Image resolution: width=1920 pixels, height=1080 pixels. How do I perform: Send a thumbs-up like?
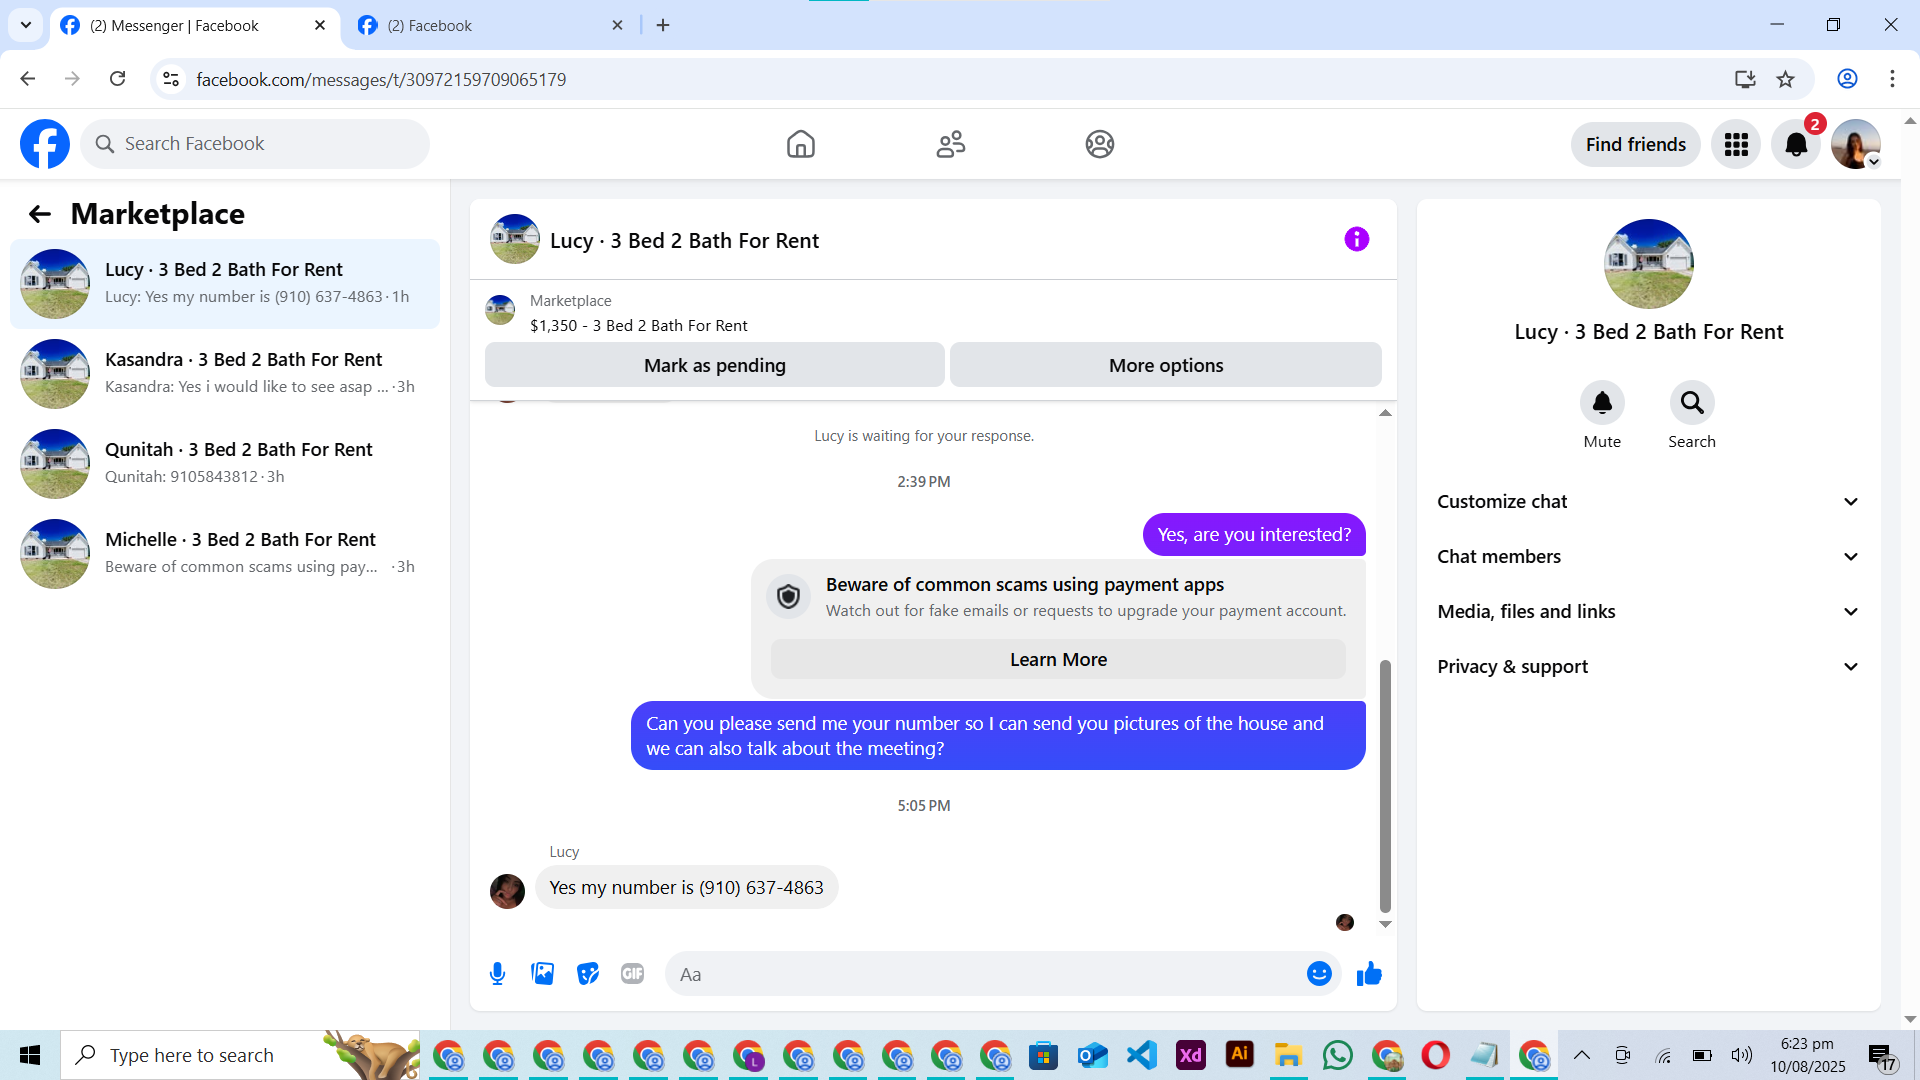1369,973
